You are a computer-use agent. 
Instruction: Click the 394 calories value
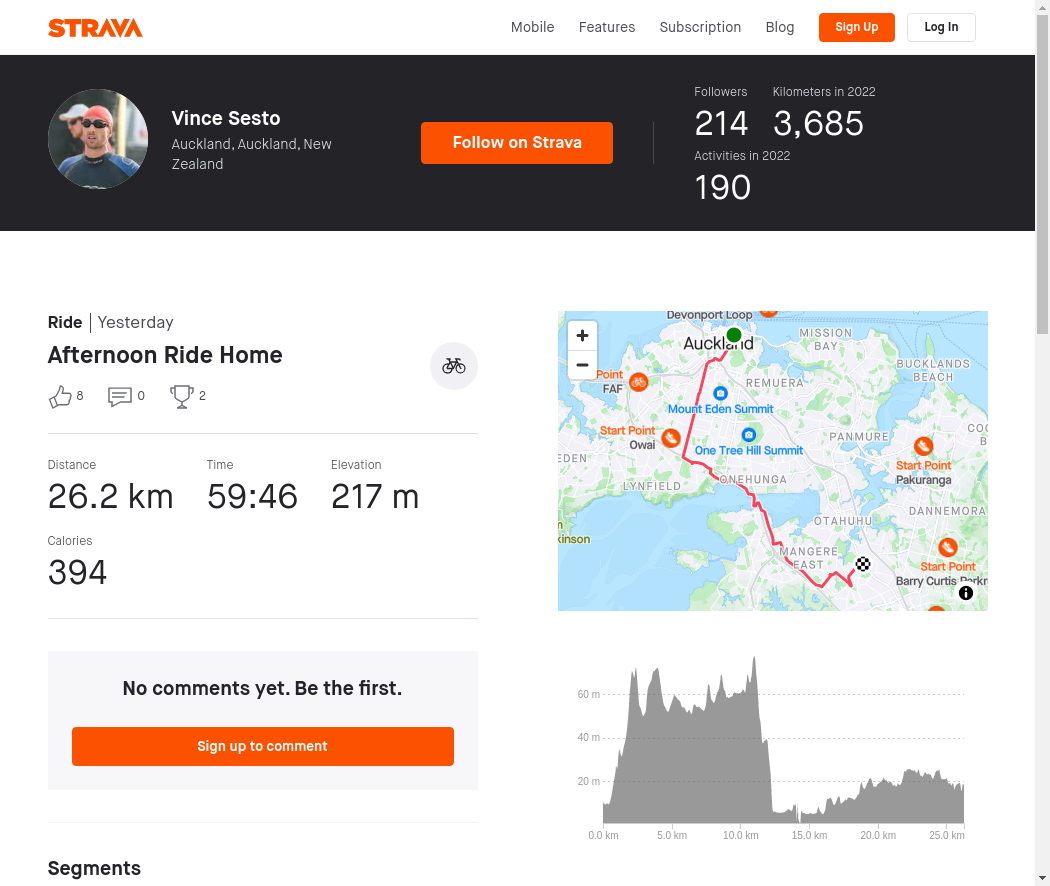(77, 573)
